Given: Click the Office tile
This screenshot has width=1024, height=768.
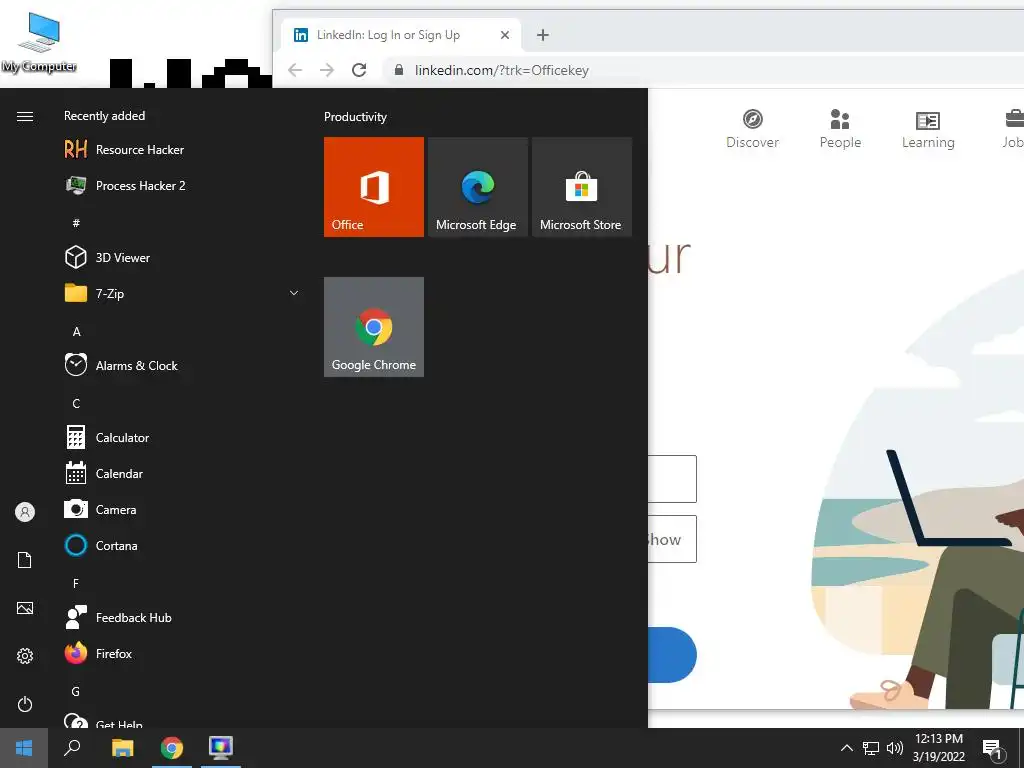Looking at the screenshot, I should [374, 187].
